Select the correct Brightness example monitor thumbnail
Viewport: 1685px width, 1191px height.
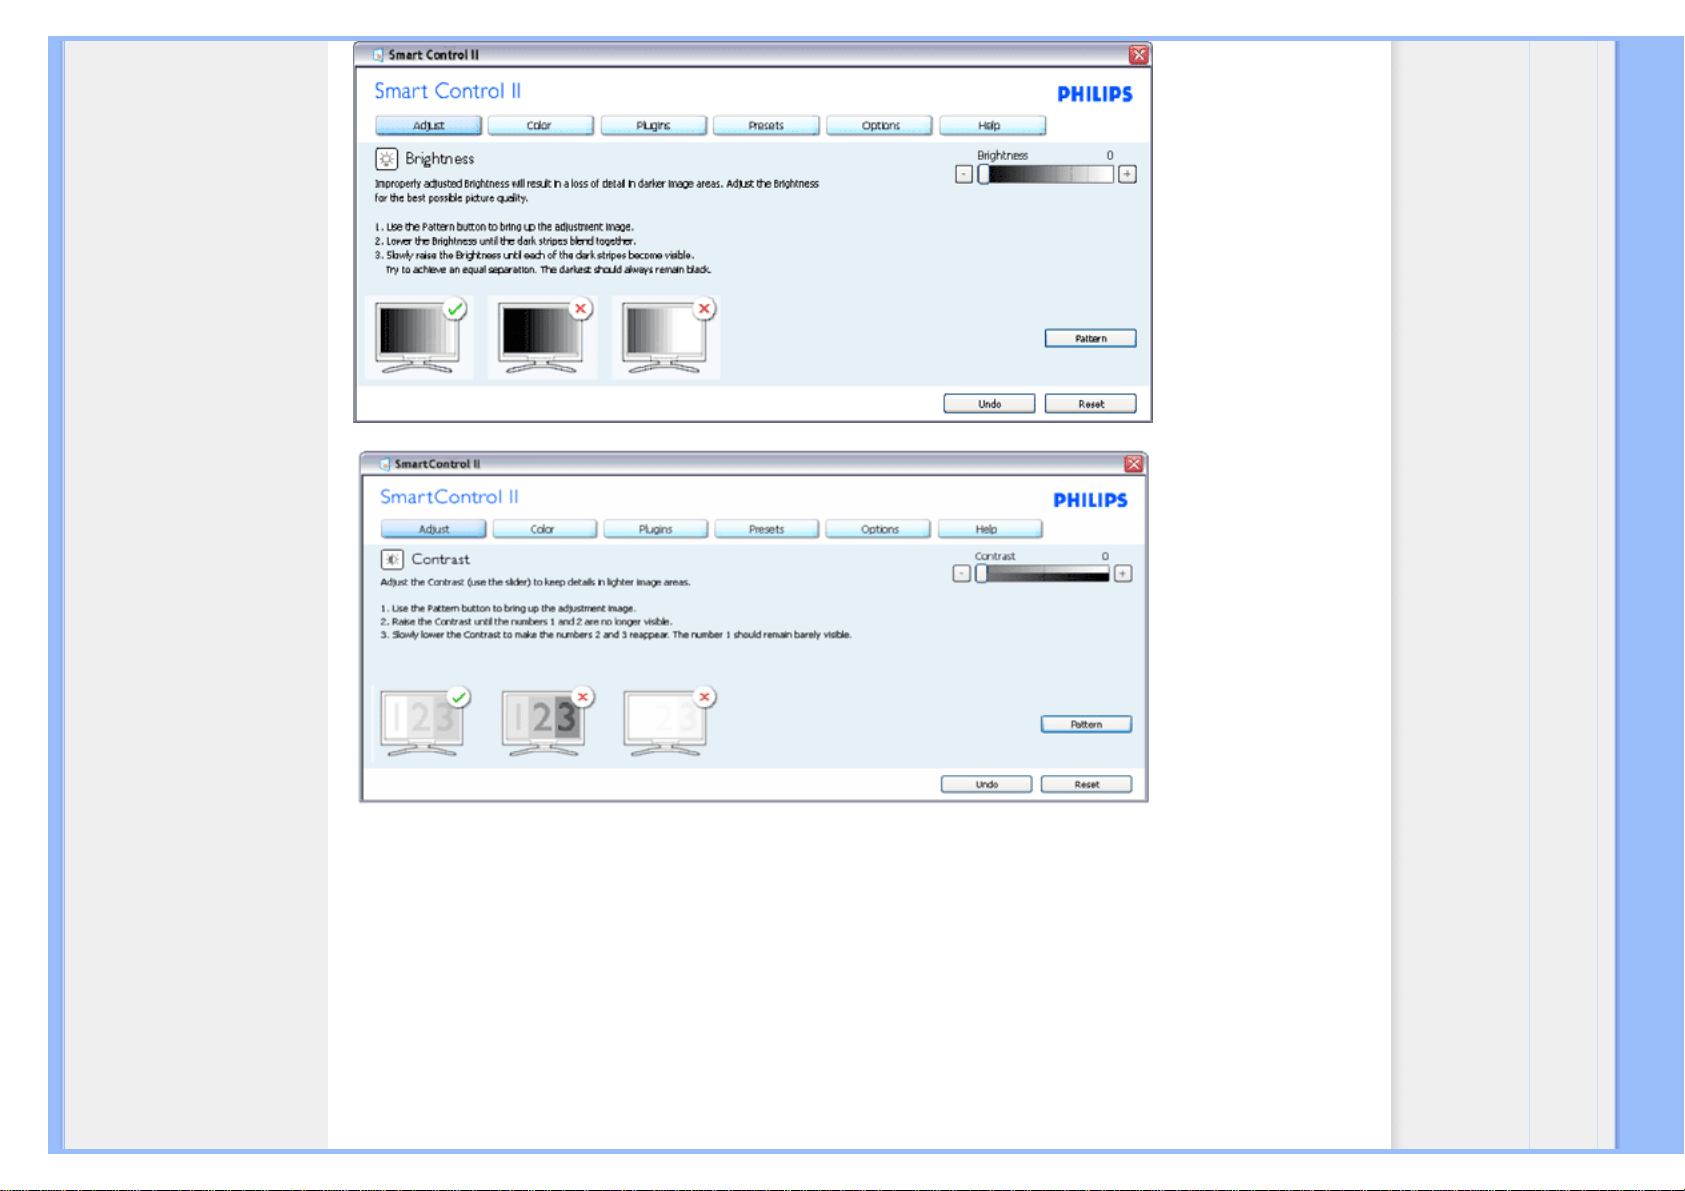click(x=417, y=337)
